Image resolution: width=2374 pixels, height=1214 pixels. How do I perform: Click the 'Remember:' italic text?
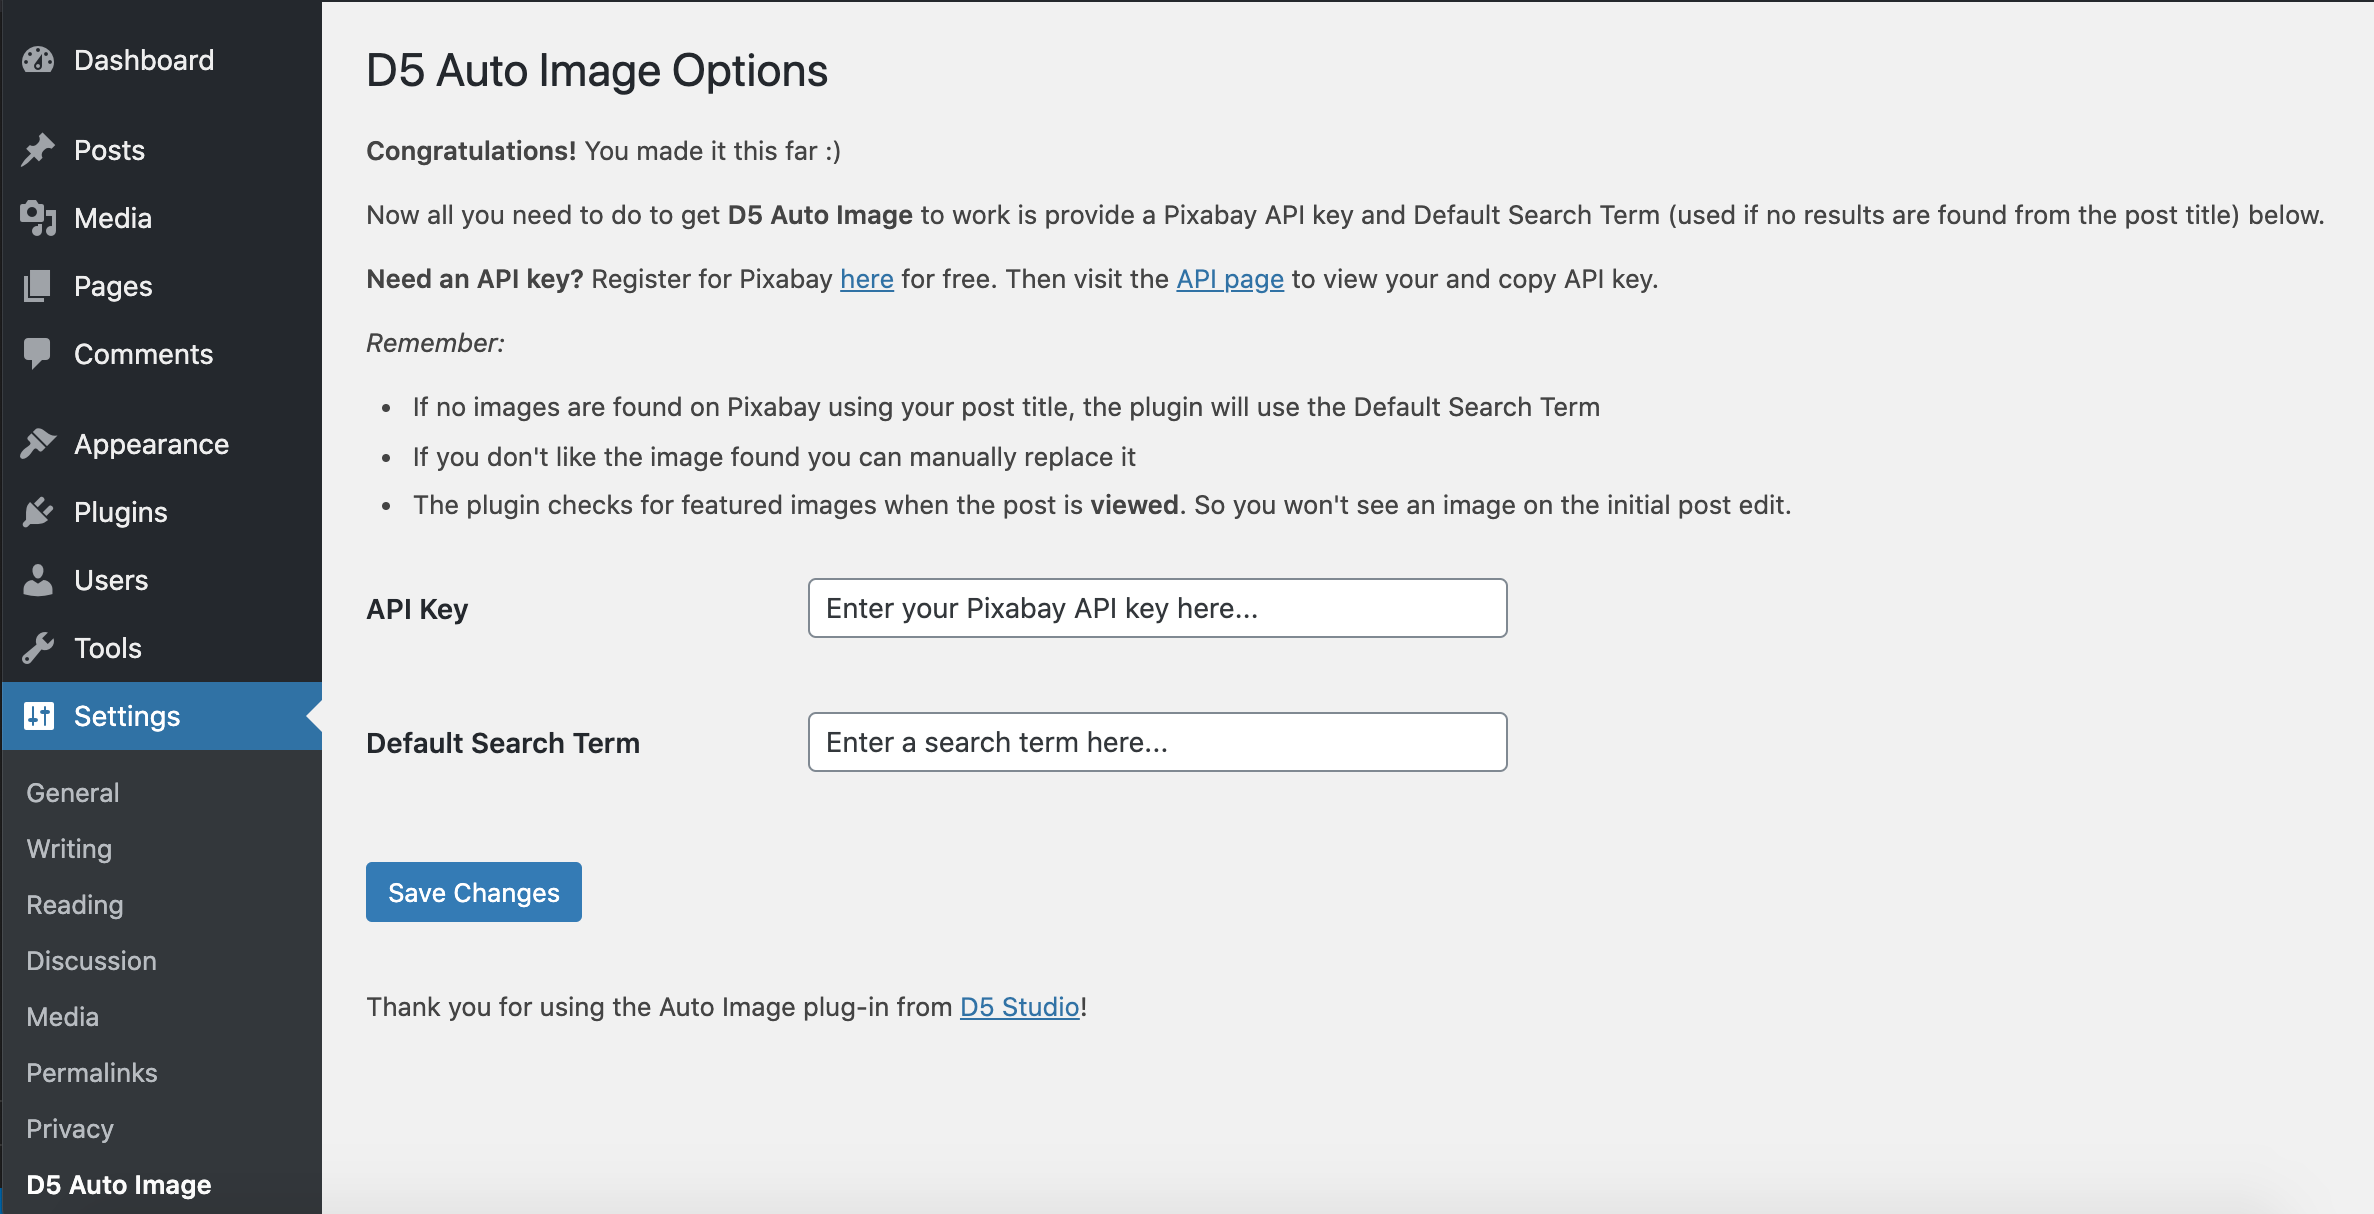coord(436,343)
